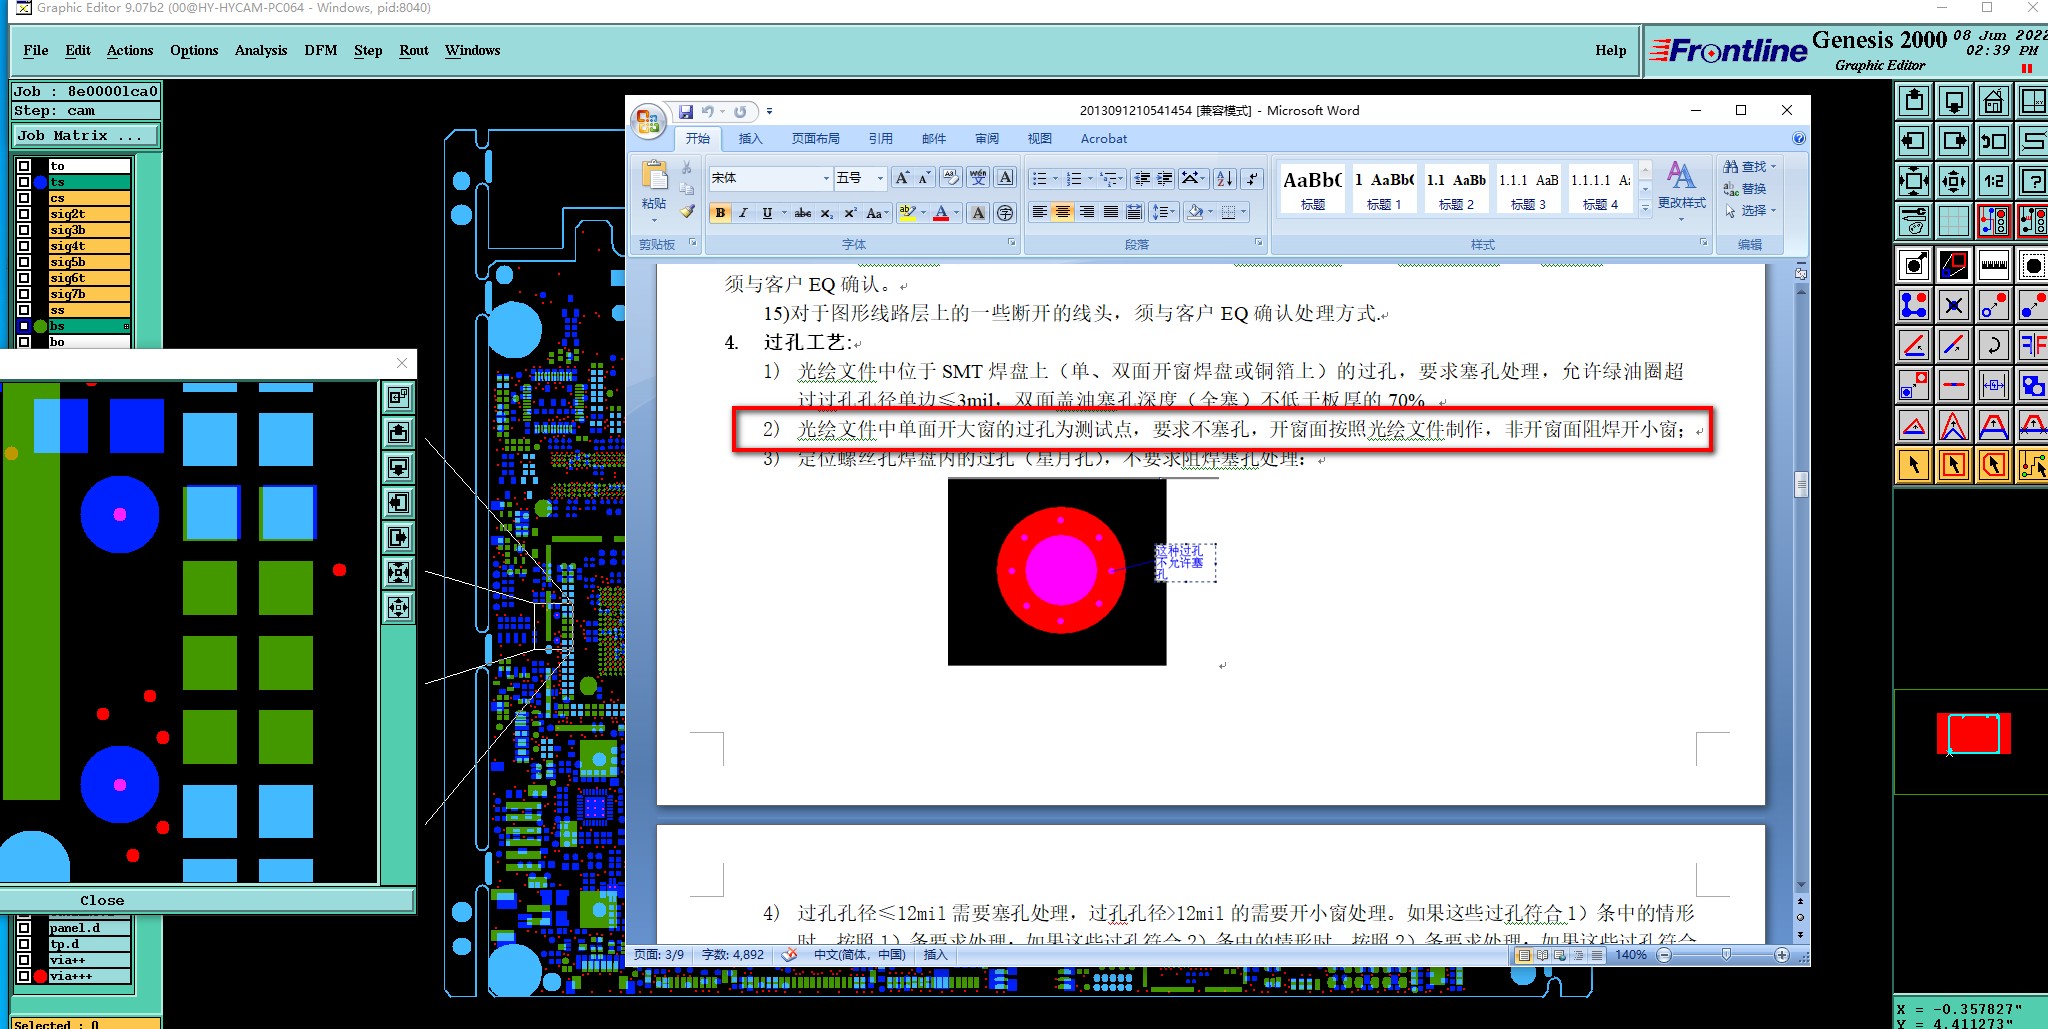Image resolution: width=2048 pixels, height=1029 pixels.
Task: Click the Word vertical scrollbar thumb
Action: pos(1801,485)
